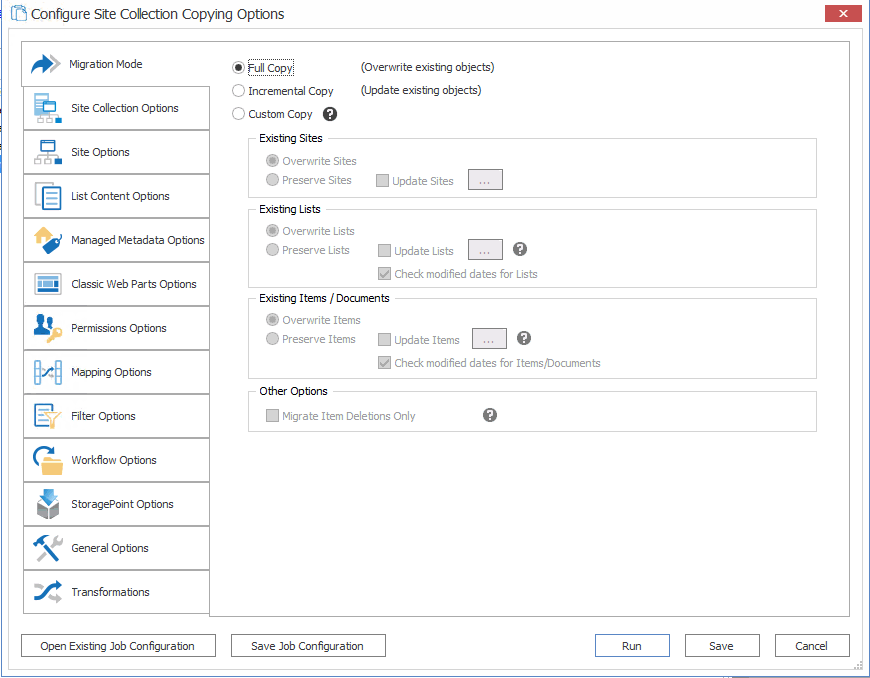
Task: Open Filter Options using its filter icon
Action: [x=46, y=415]
